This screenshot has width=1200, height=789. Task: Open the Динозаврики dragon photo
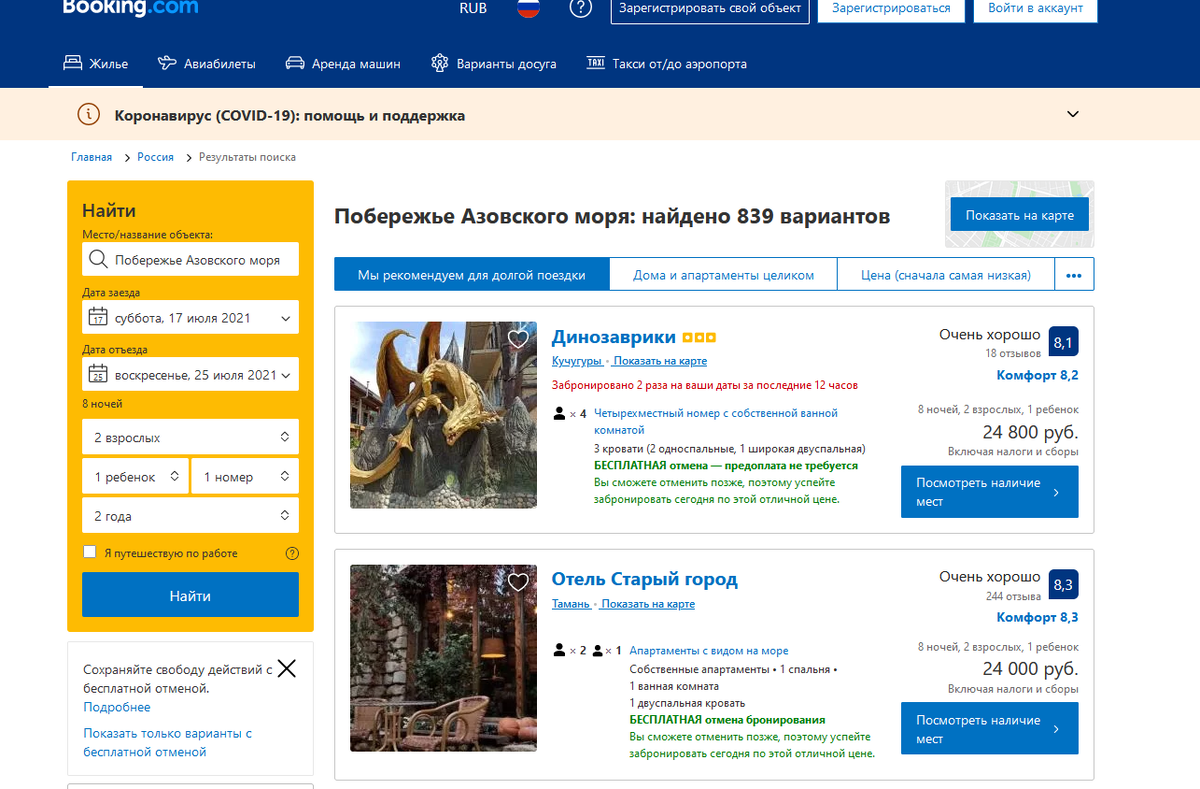[x=443, y=415]
